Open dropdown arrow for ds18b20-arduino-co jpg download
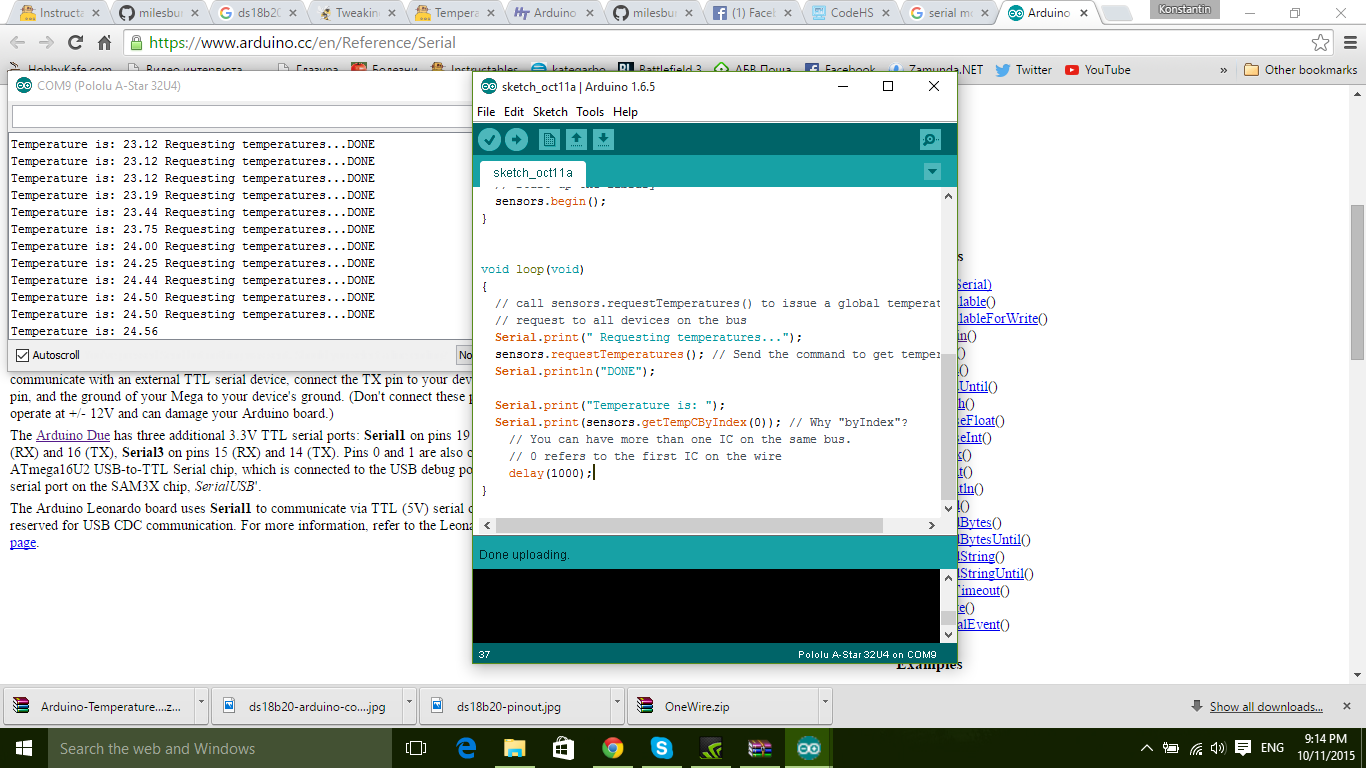Screen dimensions: 1366x768 click(409, 704)
